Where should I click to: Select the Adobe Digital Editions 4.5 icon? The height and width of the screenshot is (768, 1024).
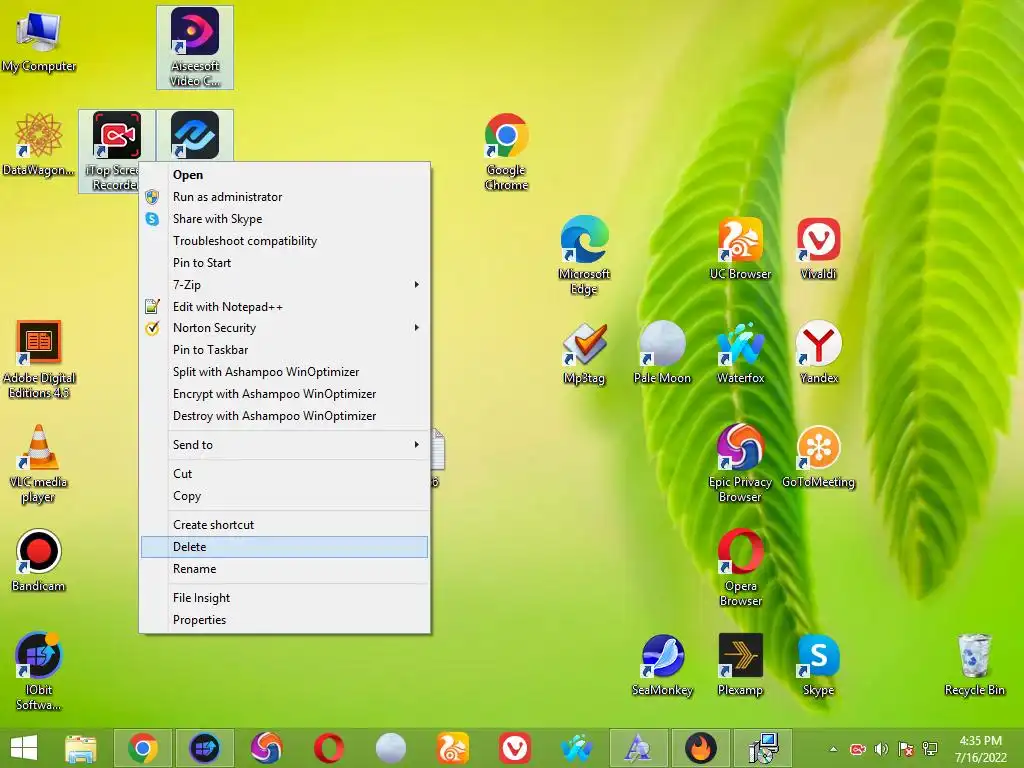coord(39,359)
